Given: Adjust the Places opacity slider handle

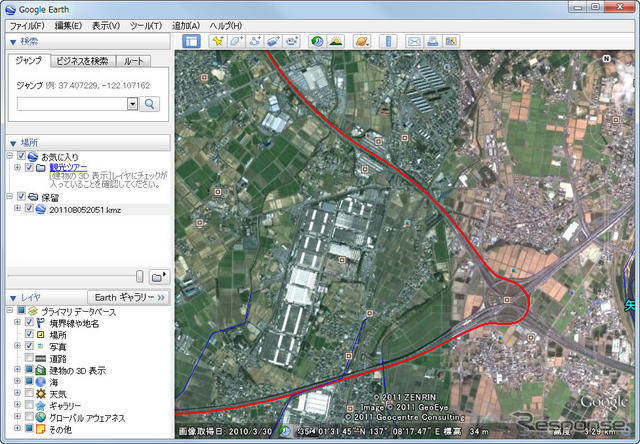Looking at the screenshot, I should pos(140,276).
